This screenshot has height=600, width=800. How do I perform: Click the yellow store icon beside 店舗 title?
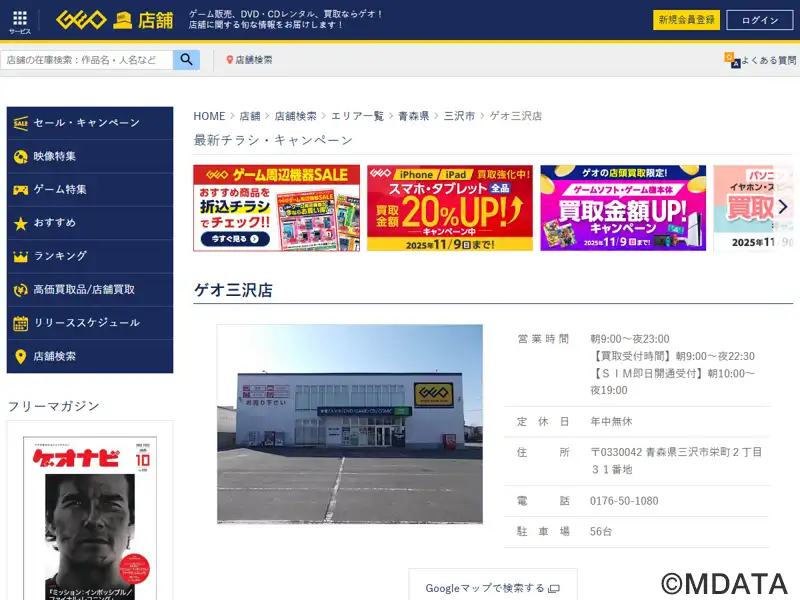coord(122,20)
